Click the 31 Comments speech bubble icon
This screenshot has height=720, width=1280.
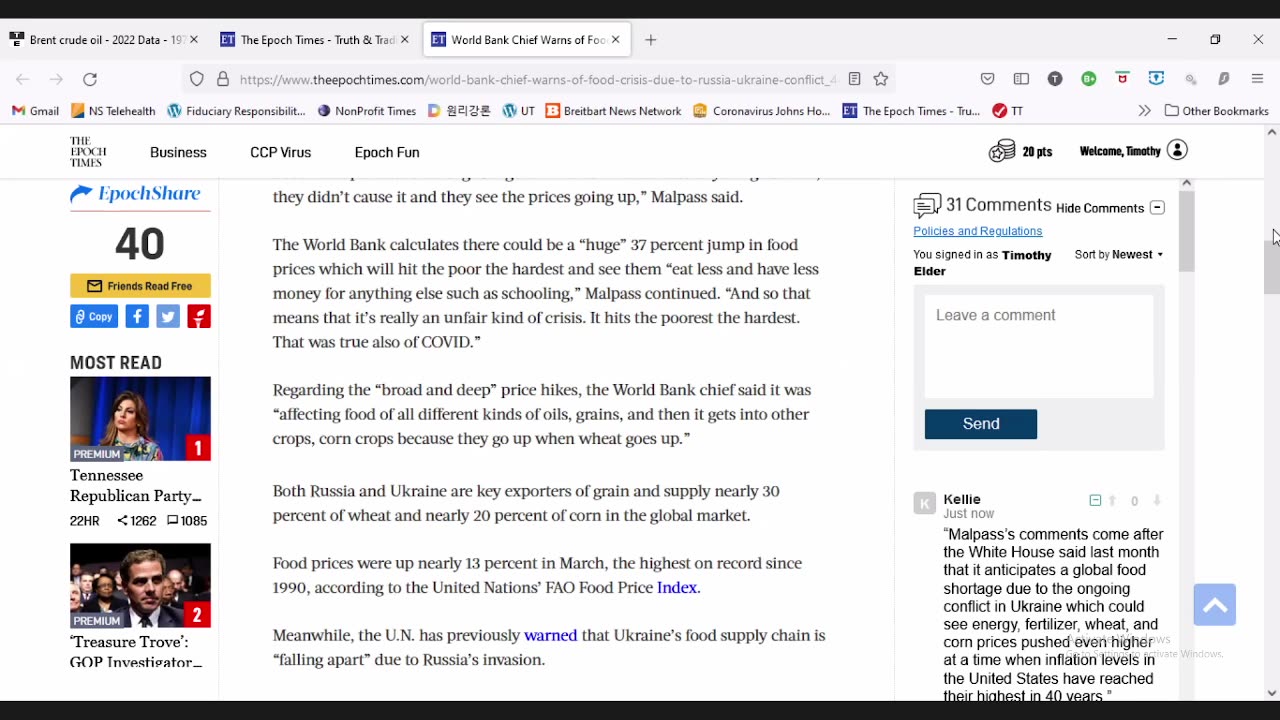click(927, 206)
